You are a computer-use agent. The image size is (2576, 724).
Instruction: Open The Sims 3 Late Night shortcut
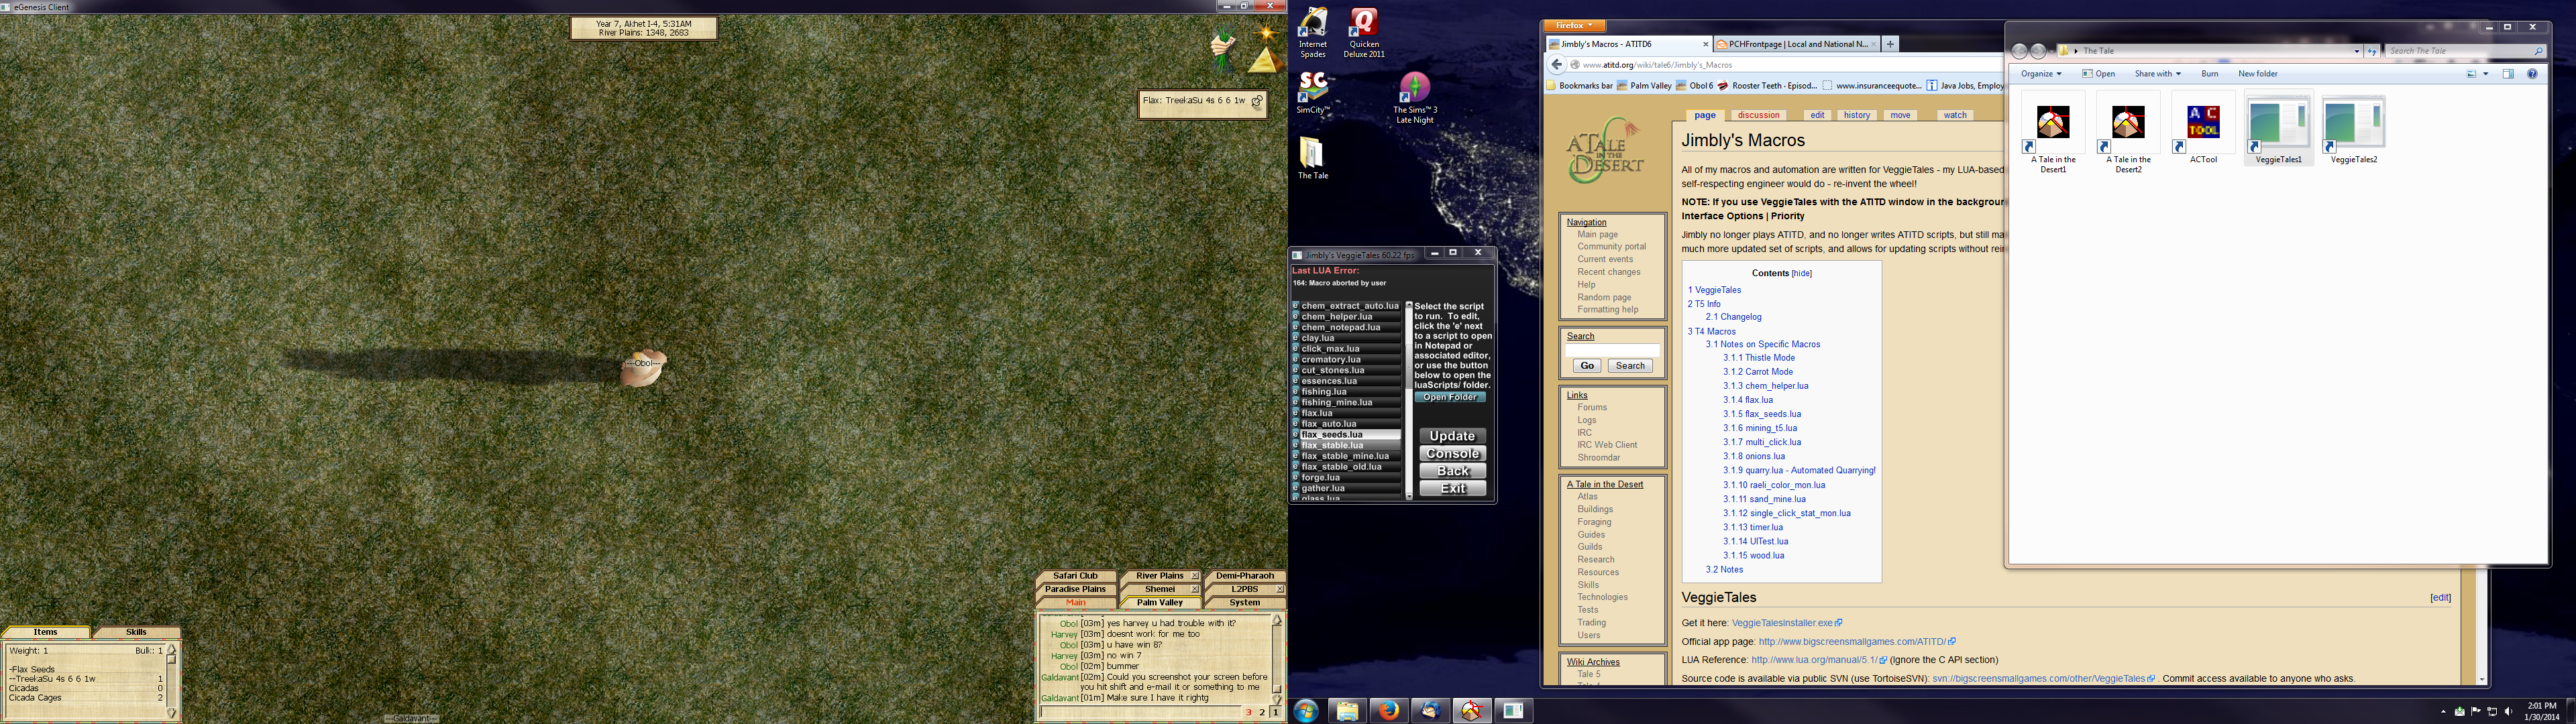click(1415, 98)
